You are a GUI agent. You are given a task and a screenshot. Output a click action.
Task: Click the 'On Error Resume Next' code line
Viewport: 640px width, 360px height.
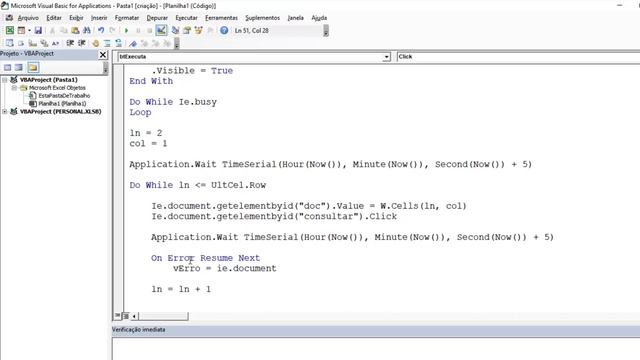(x=205, y=258)
